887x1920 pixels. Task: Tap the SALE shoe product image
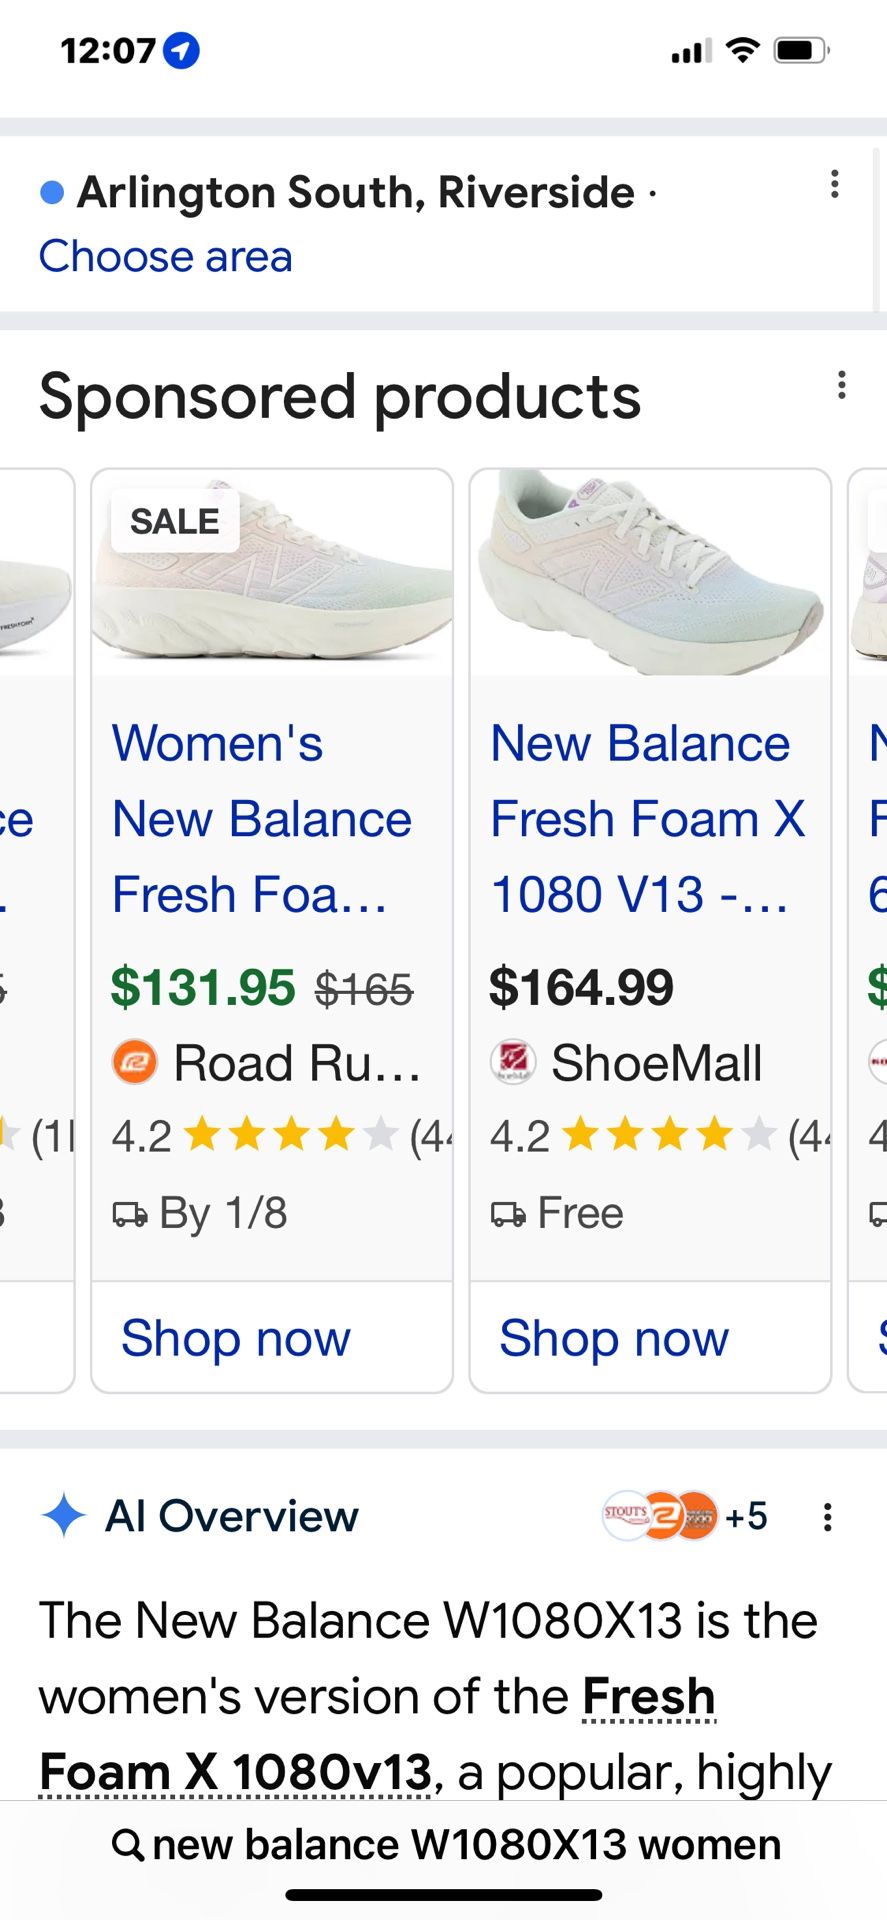272,575
